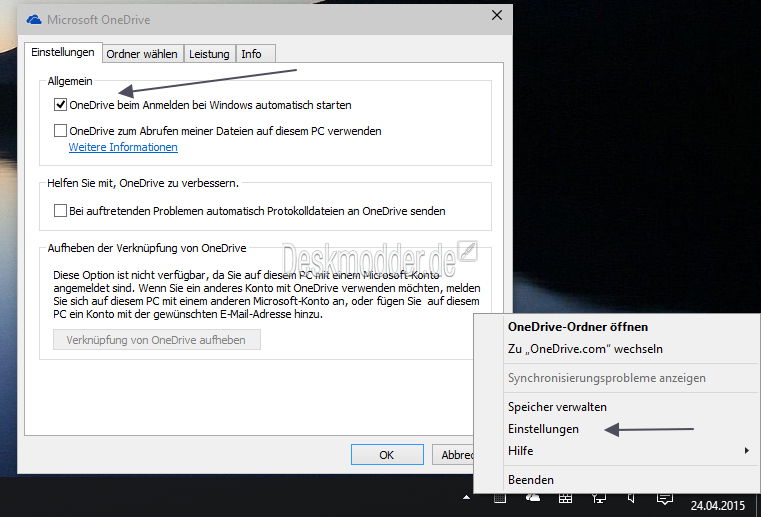Show hidden tray icons arrow
Viewport: 761px width, 517px height.
[x=466, y=498]
